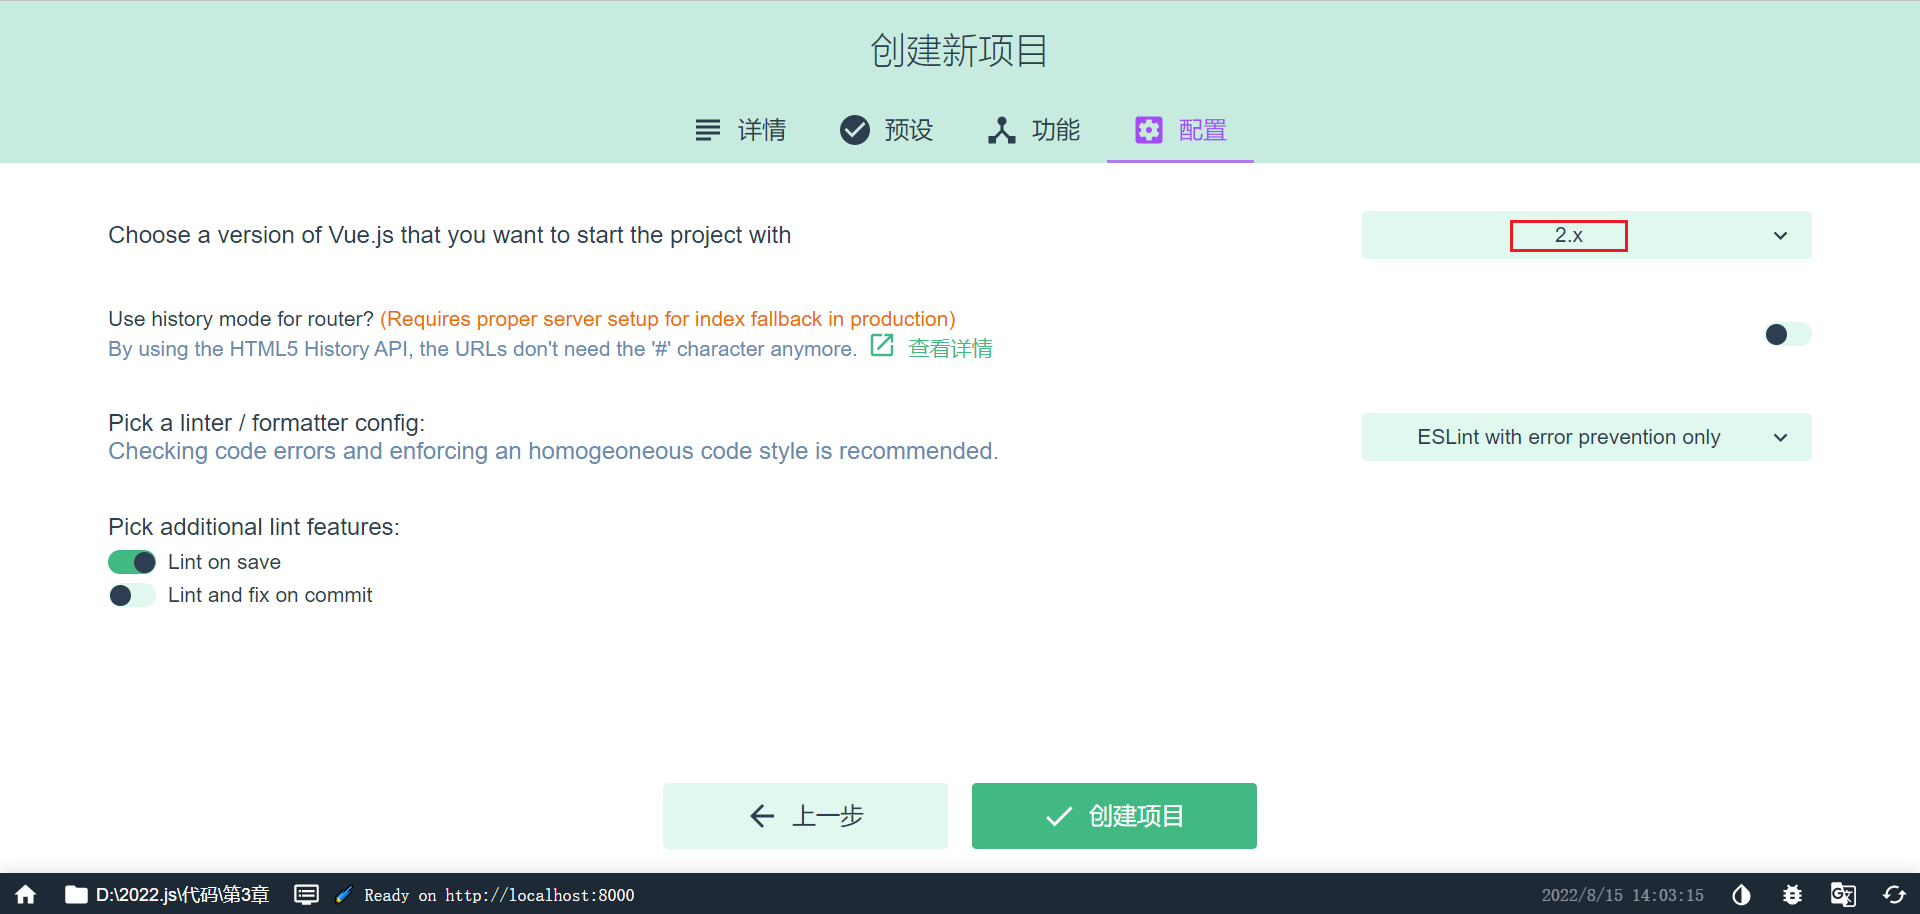Image resolution: width=1920 pixels, height=914 pixels.
Task: Open the logs icon in status bar
Action: tap(306, 895)
